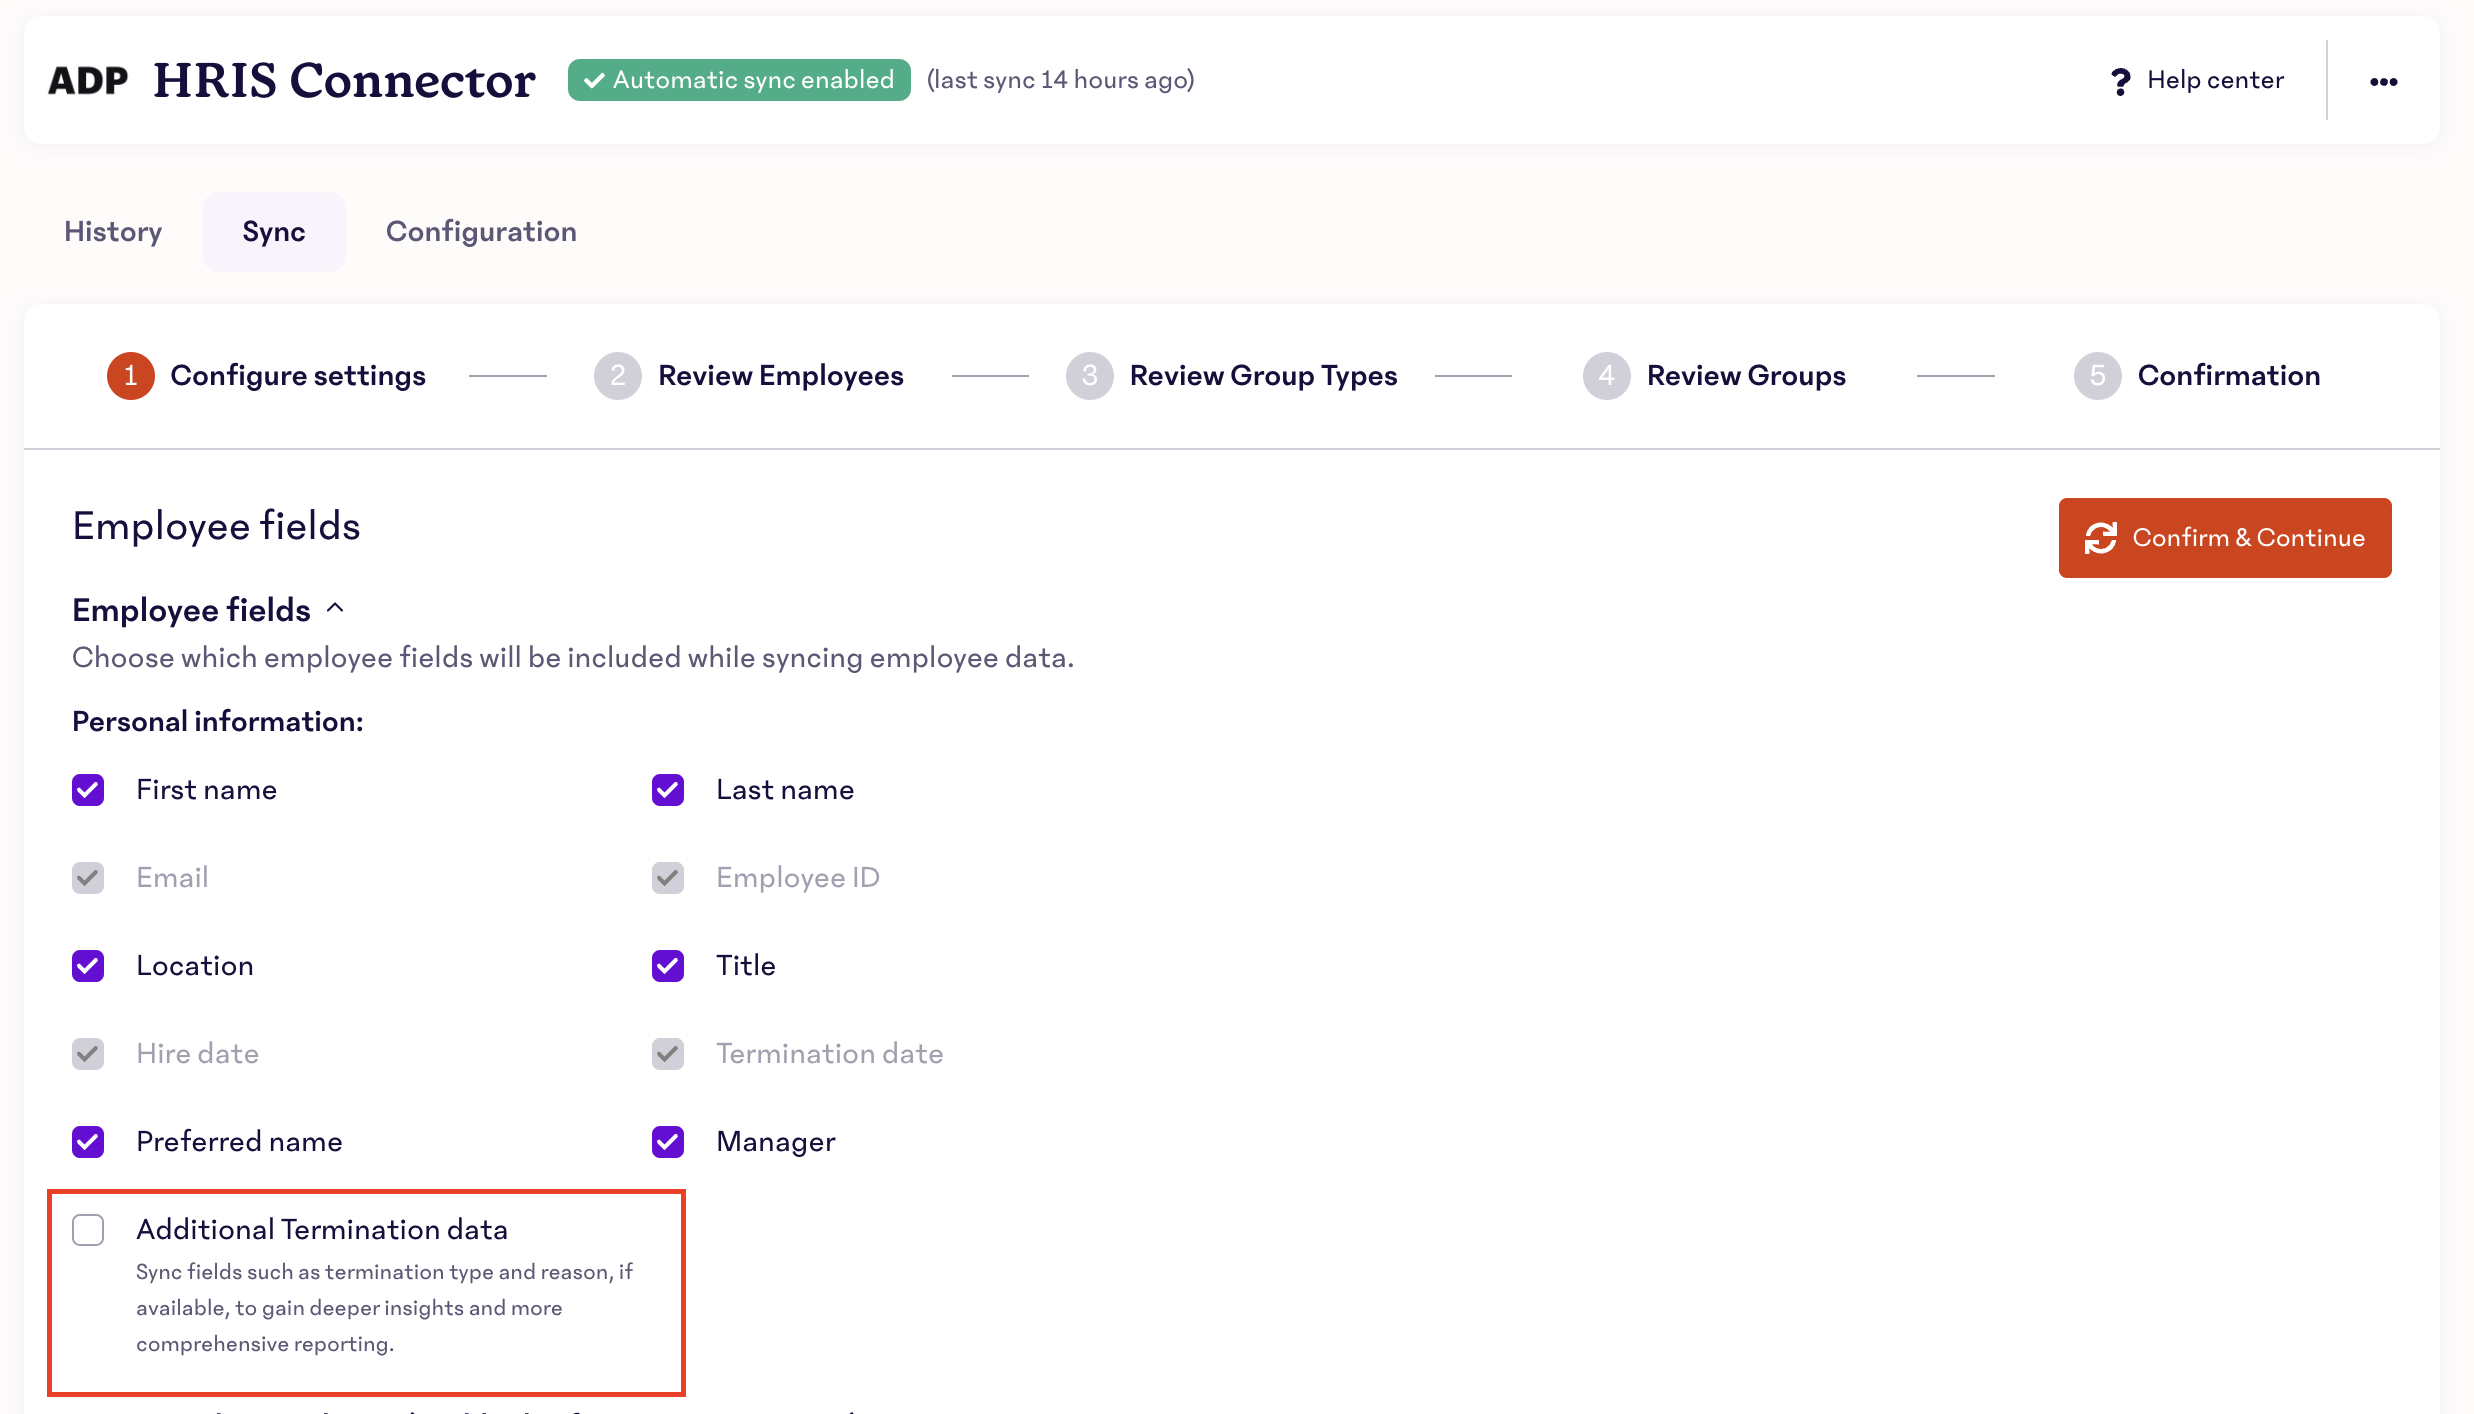This screenshot has height=1414, width=2474.
Task: Click Confirm & Continue button
Action: tap(2225, 538)
